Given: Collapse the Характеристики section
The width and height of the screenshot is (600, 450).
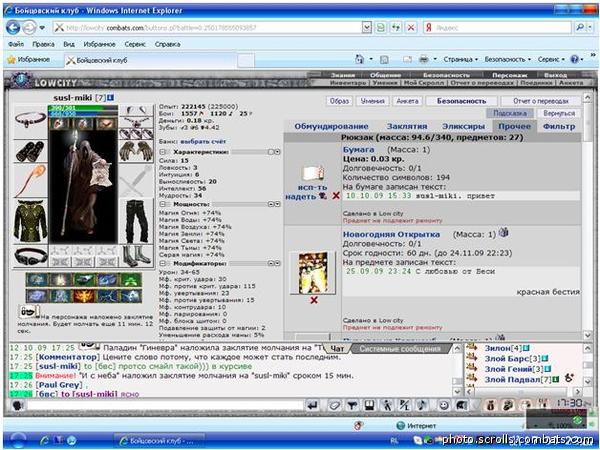Looking at the screenshot, I should click(x=162, y=152).
